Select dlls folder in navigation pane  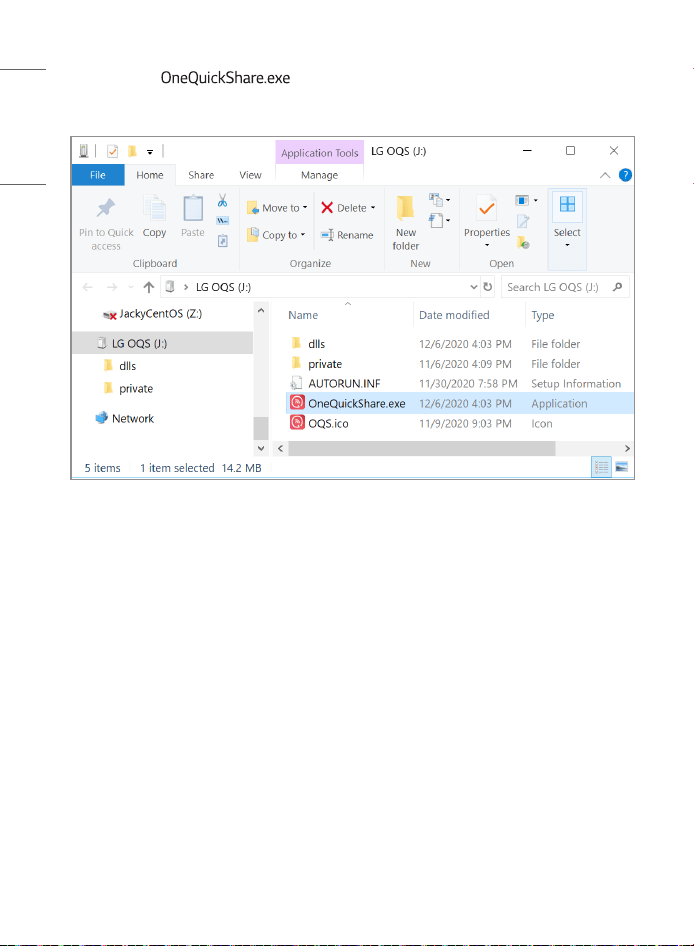point(120,366)
